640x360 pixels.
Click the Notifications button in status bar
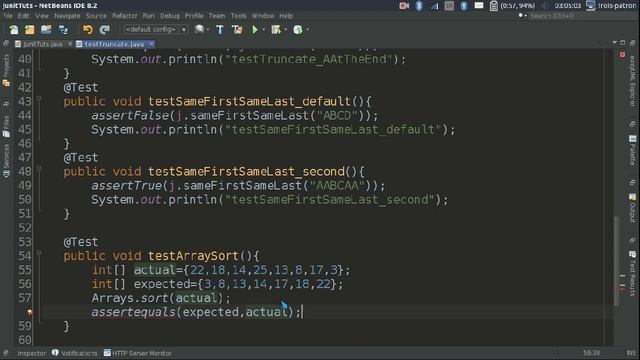(75, 353)
